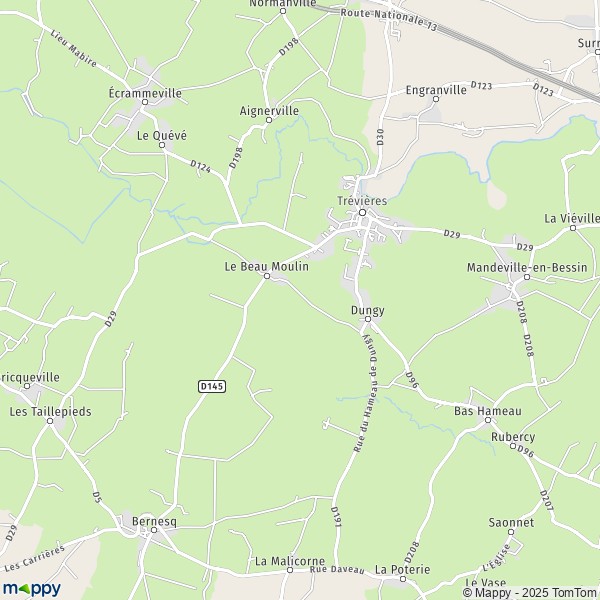Click the La Poterie label
This screenshot has height=600, width=600.
403,569
